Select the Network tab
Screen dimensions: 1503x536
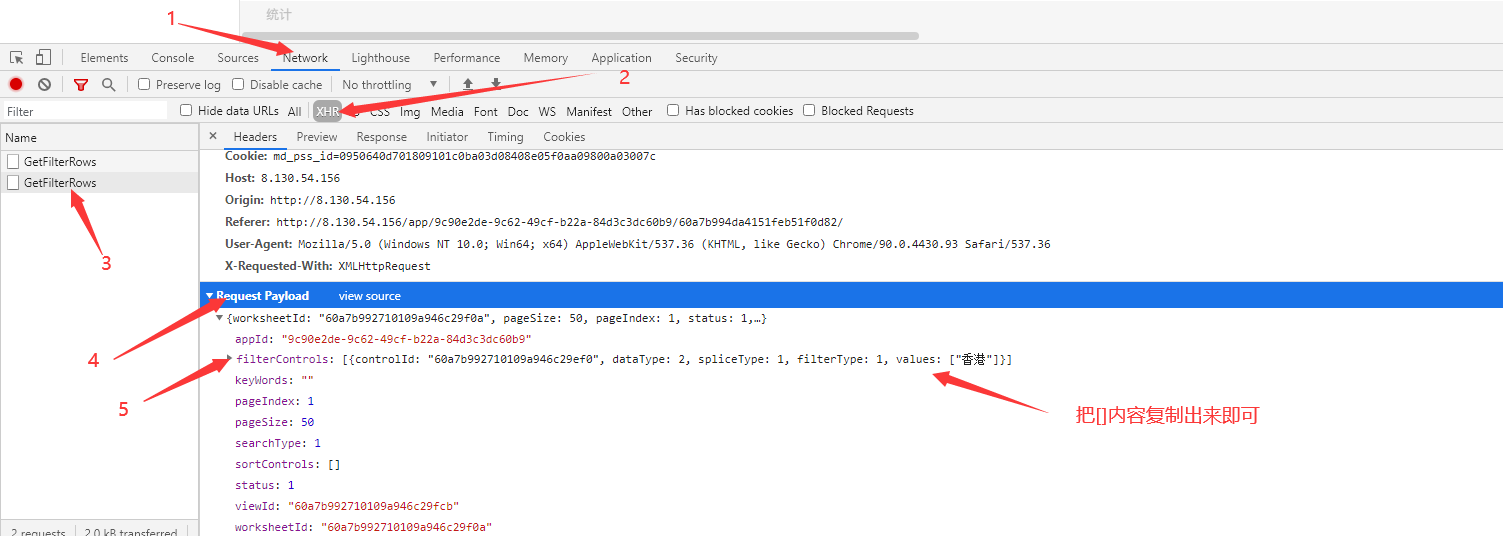pyautogui.click(x=305, y=58)
